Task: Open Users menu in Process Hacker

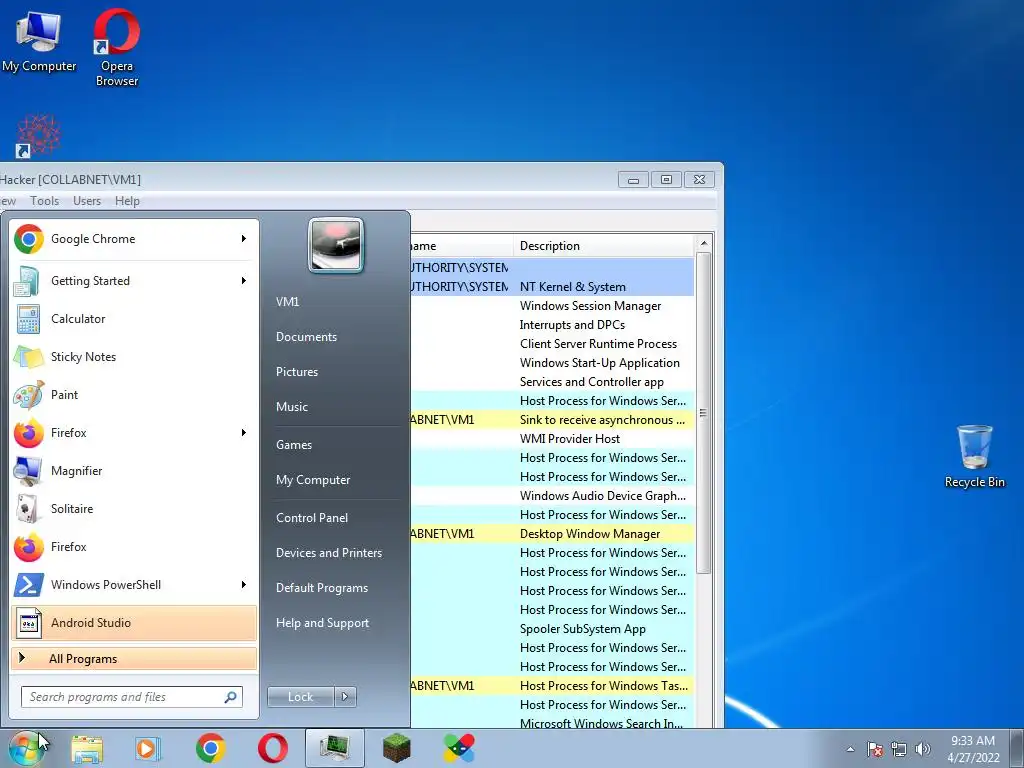Action: point(87,201)
